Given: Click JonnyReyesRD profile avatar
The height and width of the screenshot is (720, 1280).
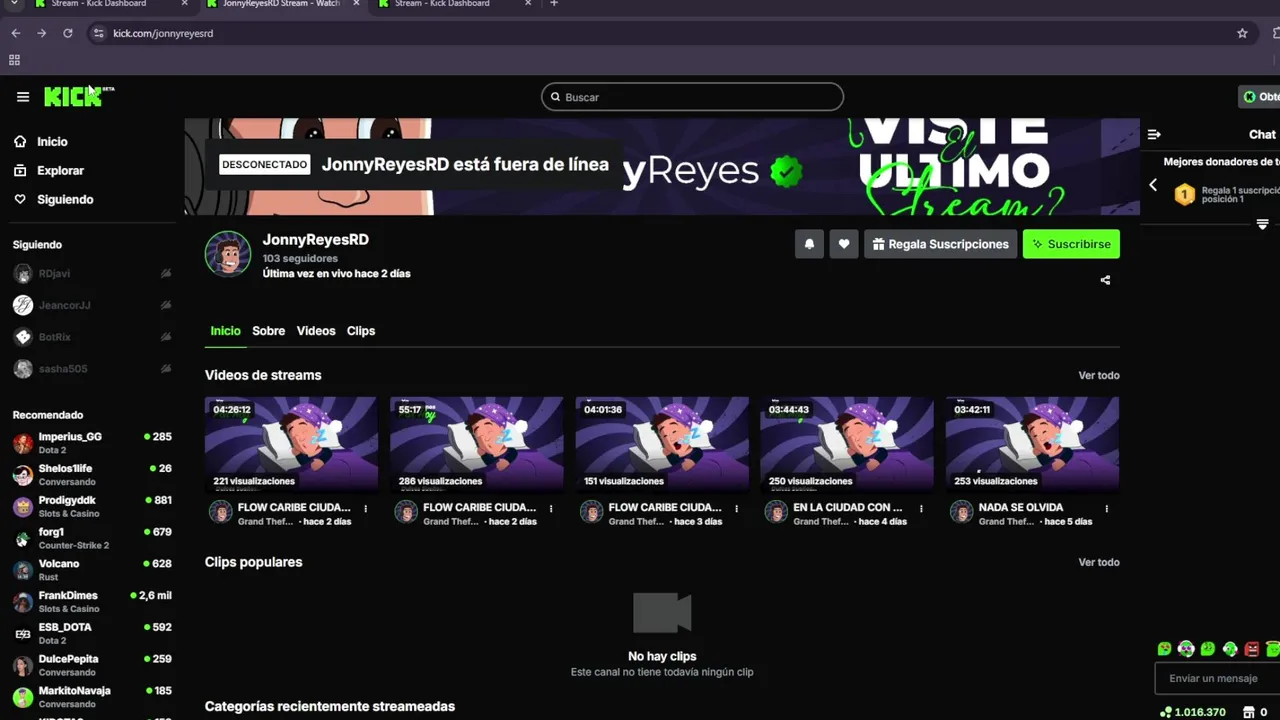Looking at the screenshot, I should [228, 254].
